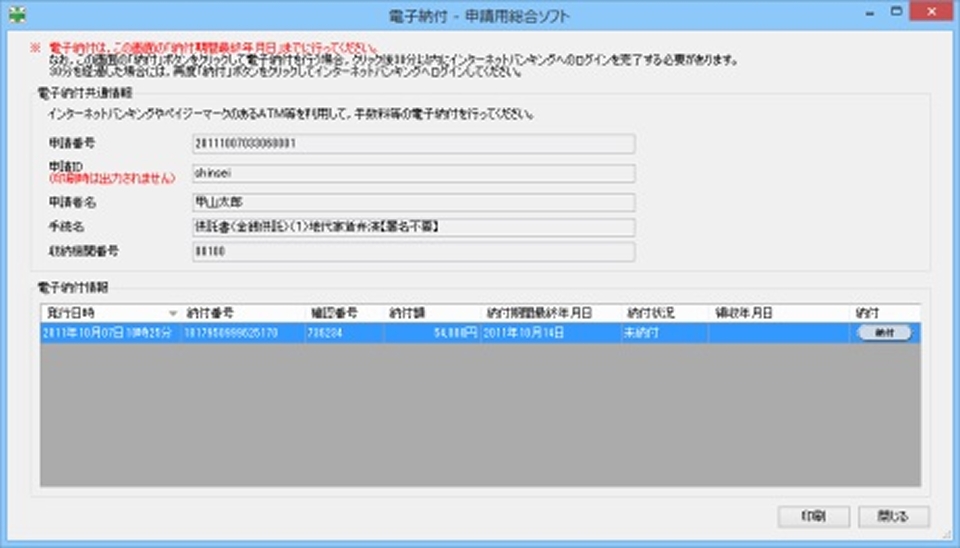Image resolution: width=960 pixels, height=548 pixels.
Task: Select the deadline cell 2011年10月14日
Action: coord(550,333)
